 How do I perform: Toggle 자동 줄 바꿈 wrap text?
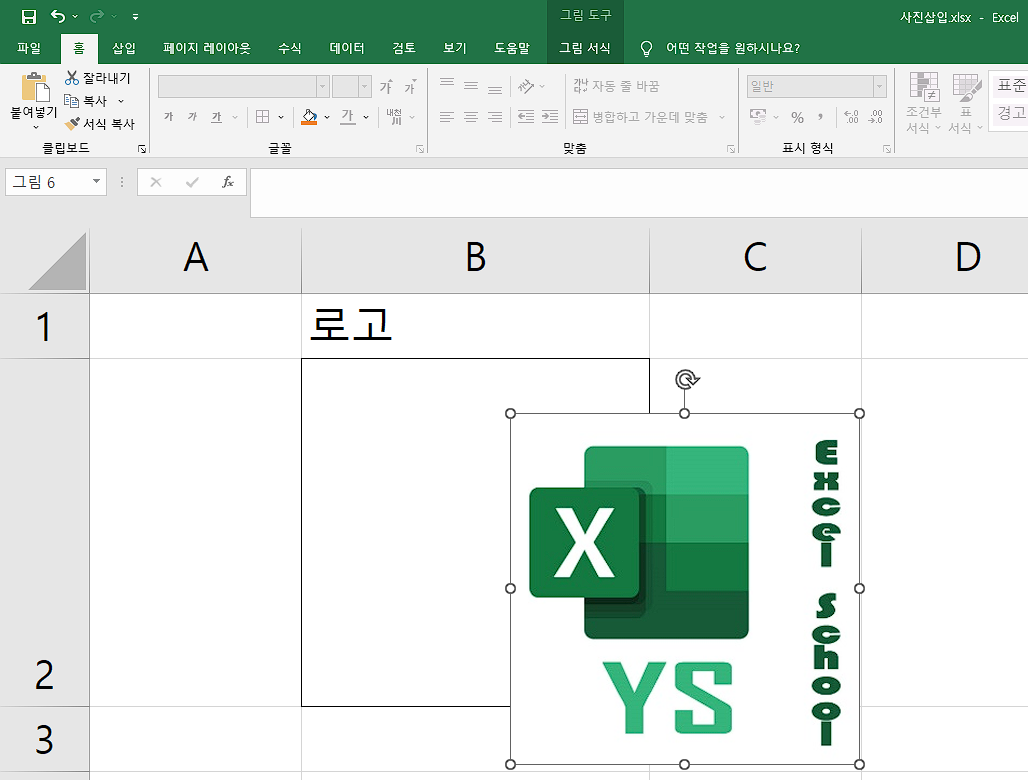[x=616, y=86]
